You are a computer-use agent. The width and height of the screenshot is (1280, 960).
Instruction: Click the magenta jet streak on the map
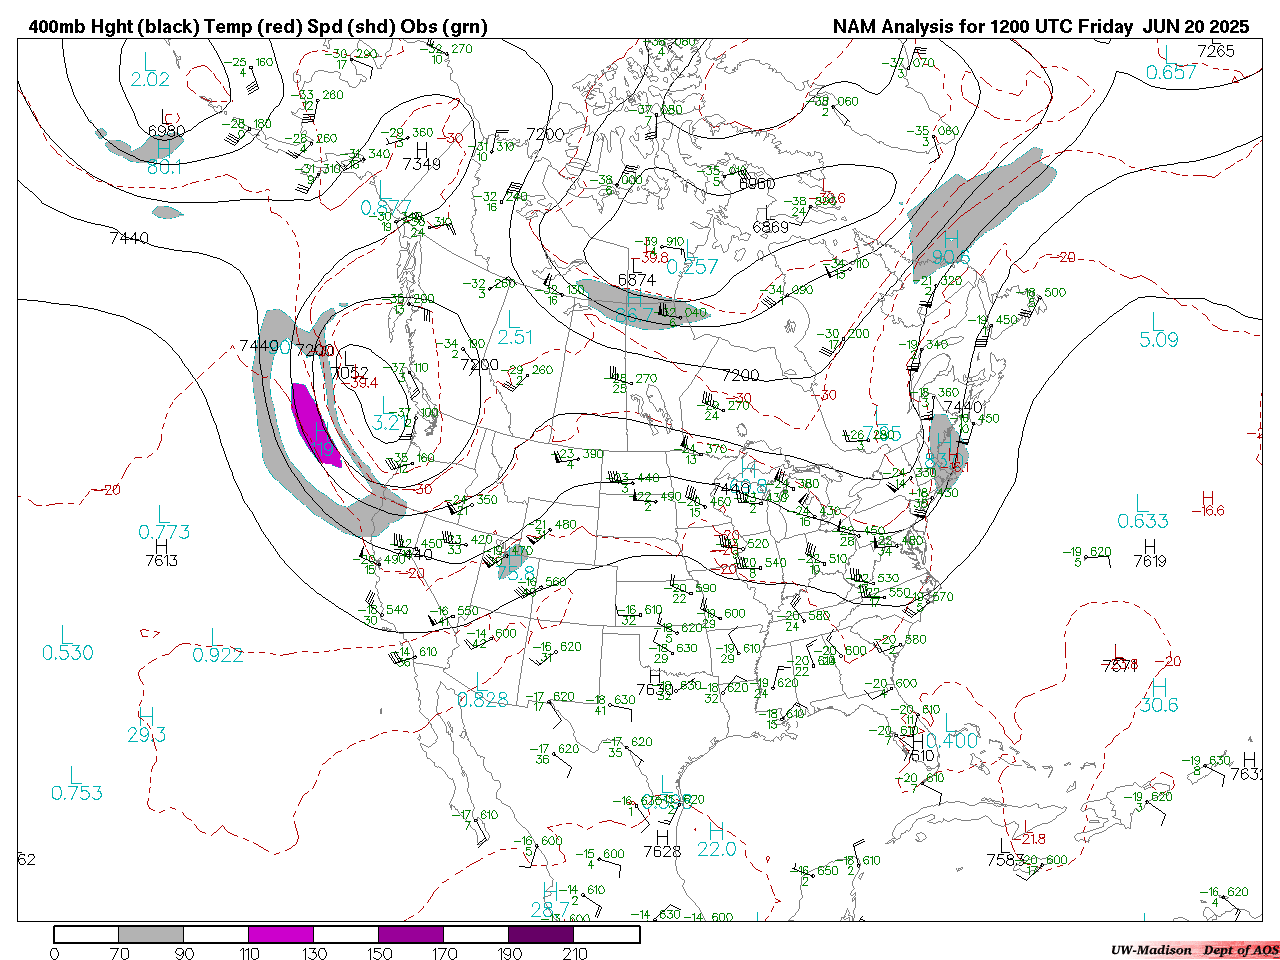click(x=313, y=425)
